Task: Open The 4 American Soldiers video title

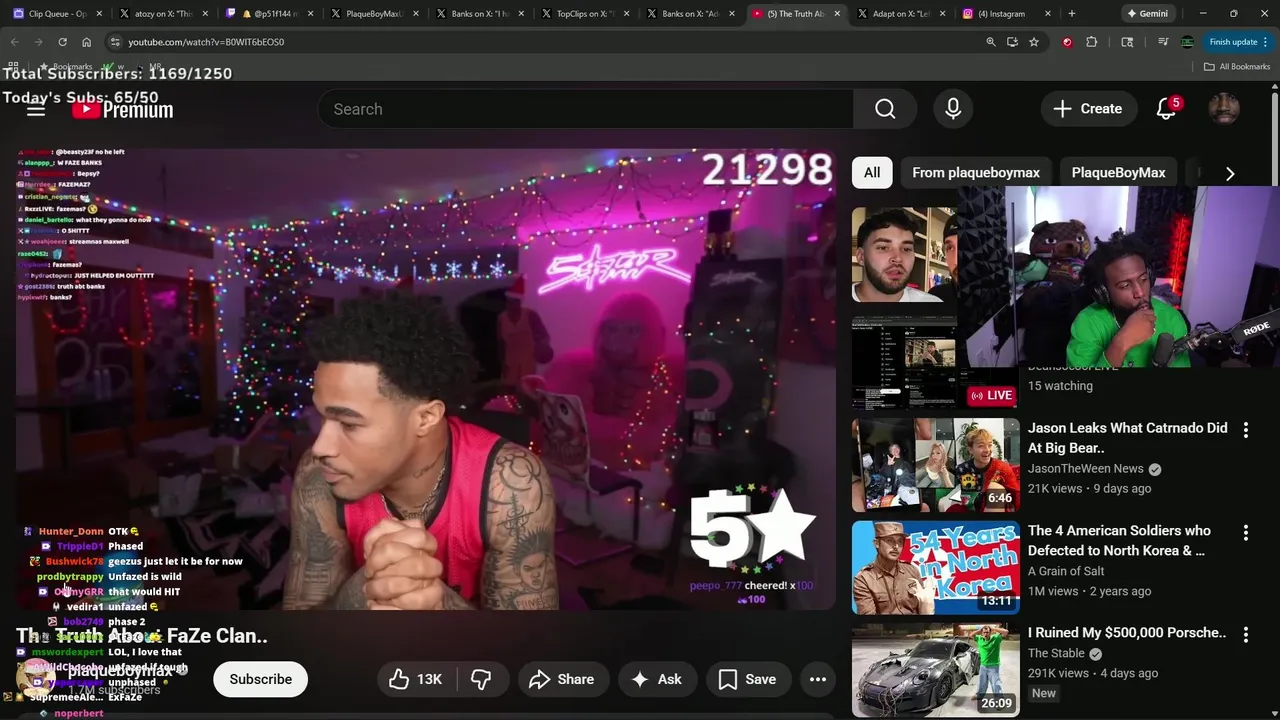Action: pos(1119,541)
